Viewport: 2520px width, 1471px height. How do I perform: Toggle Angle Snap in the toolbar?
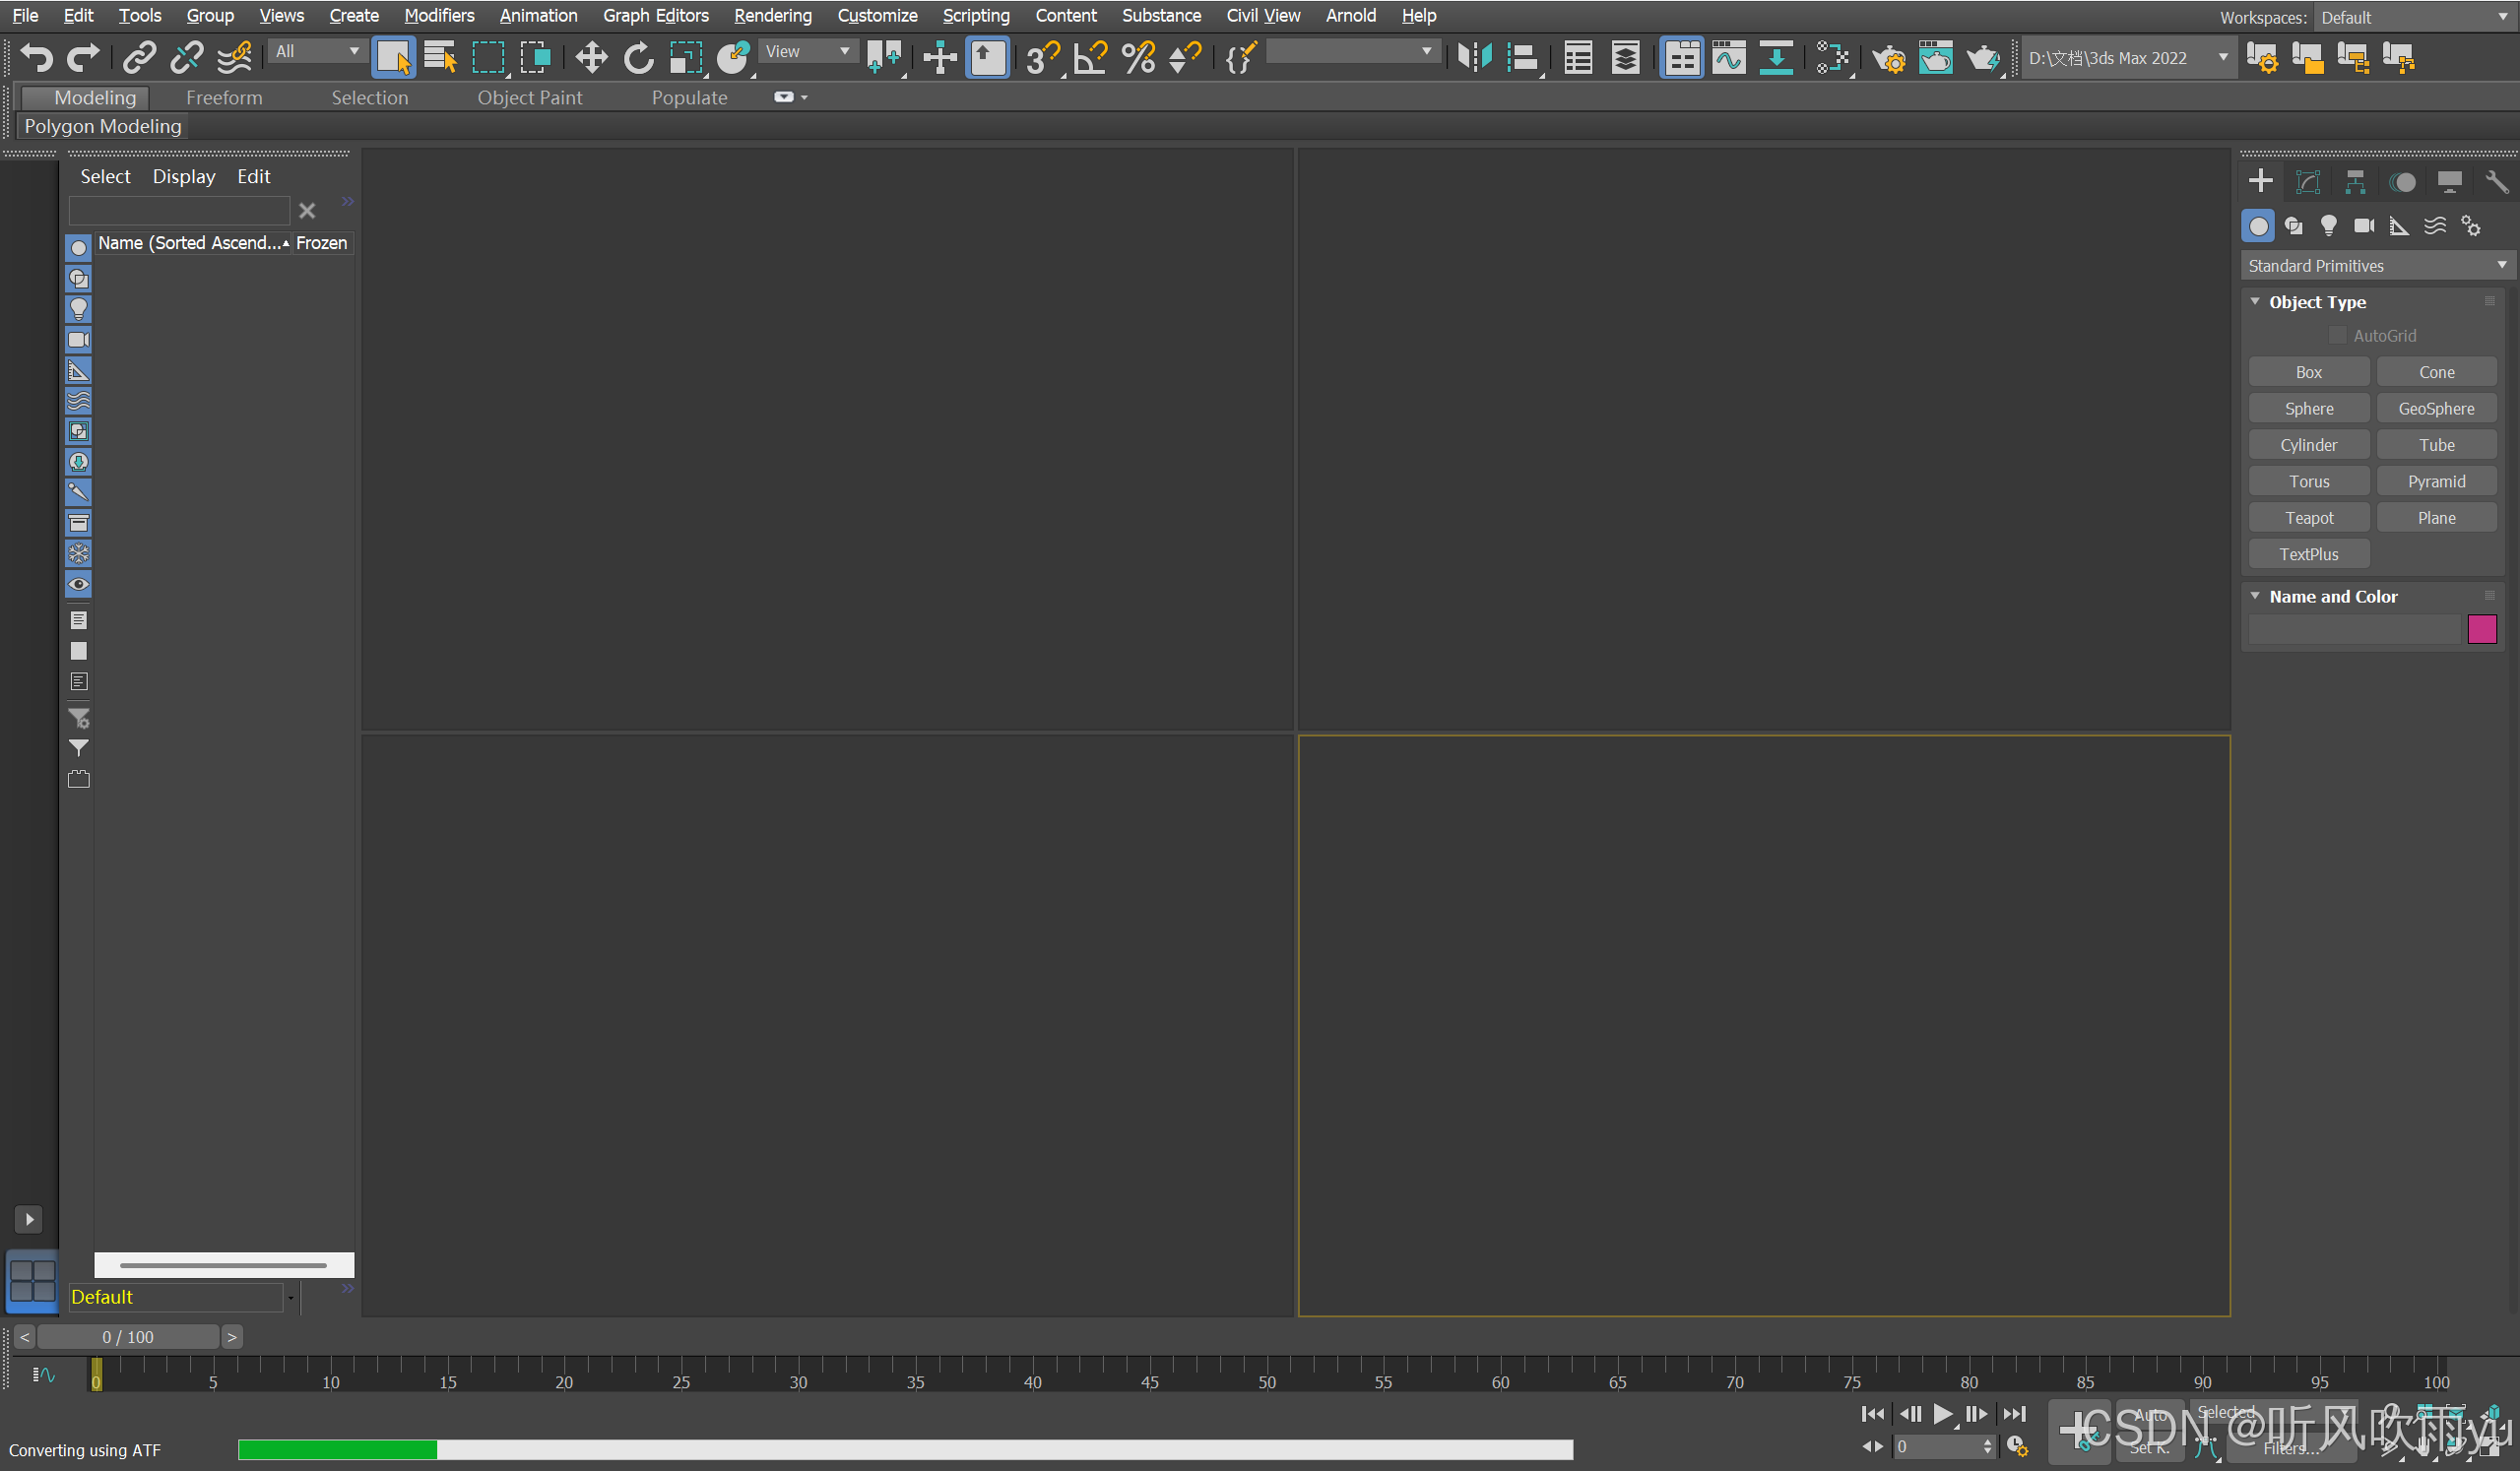click(x=1090, y=58)
